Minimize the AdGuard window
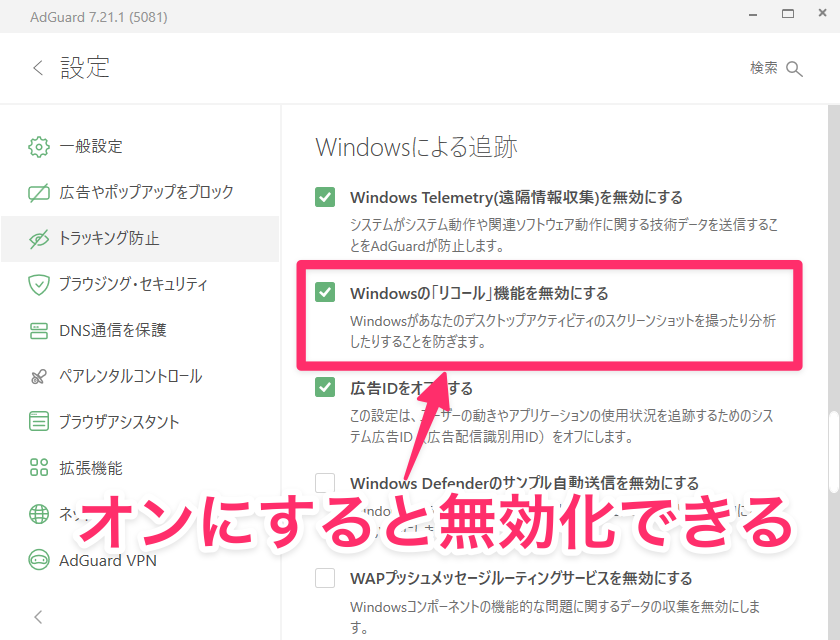Screen dimensions: 840x640 [753, 15]
